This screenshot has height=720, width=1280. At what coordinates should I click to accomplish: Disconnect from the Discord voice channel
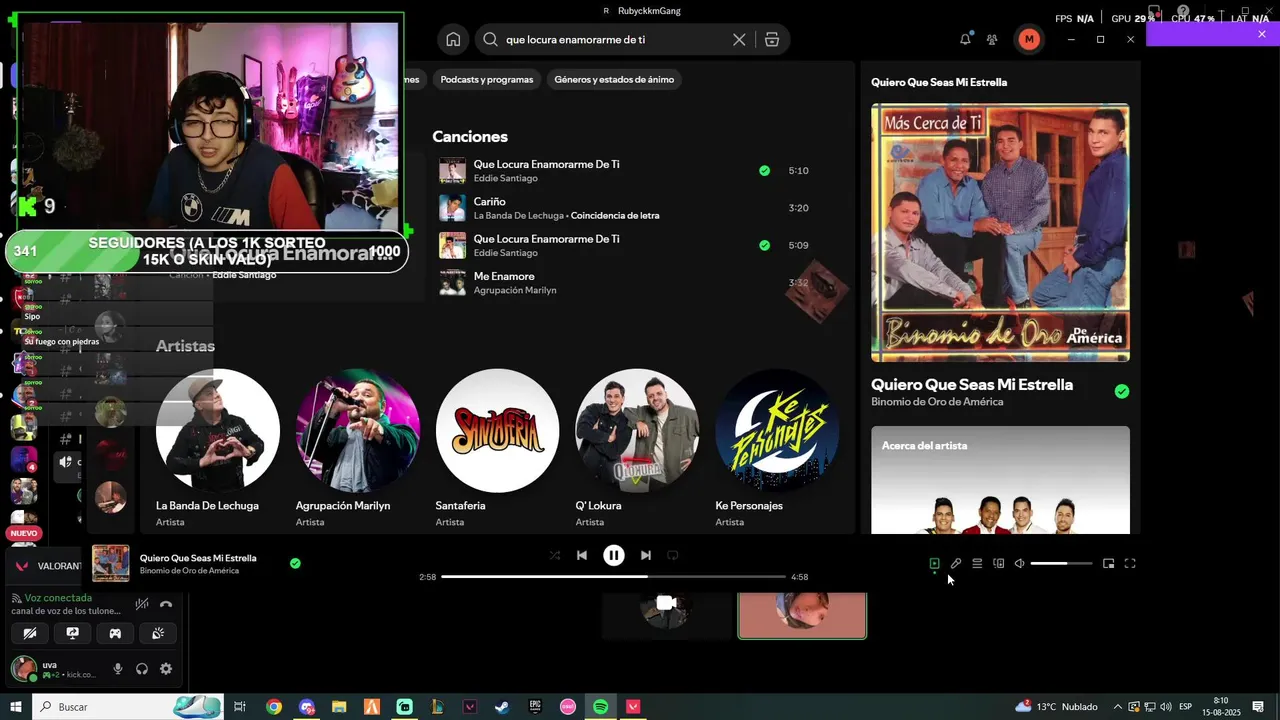tap(166, 604)
